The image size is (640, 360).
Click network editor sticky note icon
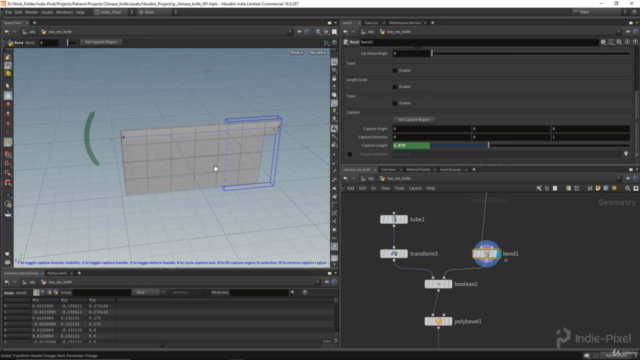[x=598, y=188]
